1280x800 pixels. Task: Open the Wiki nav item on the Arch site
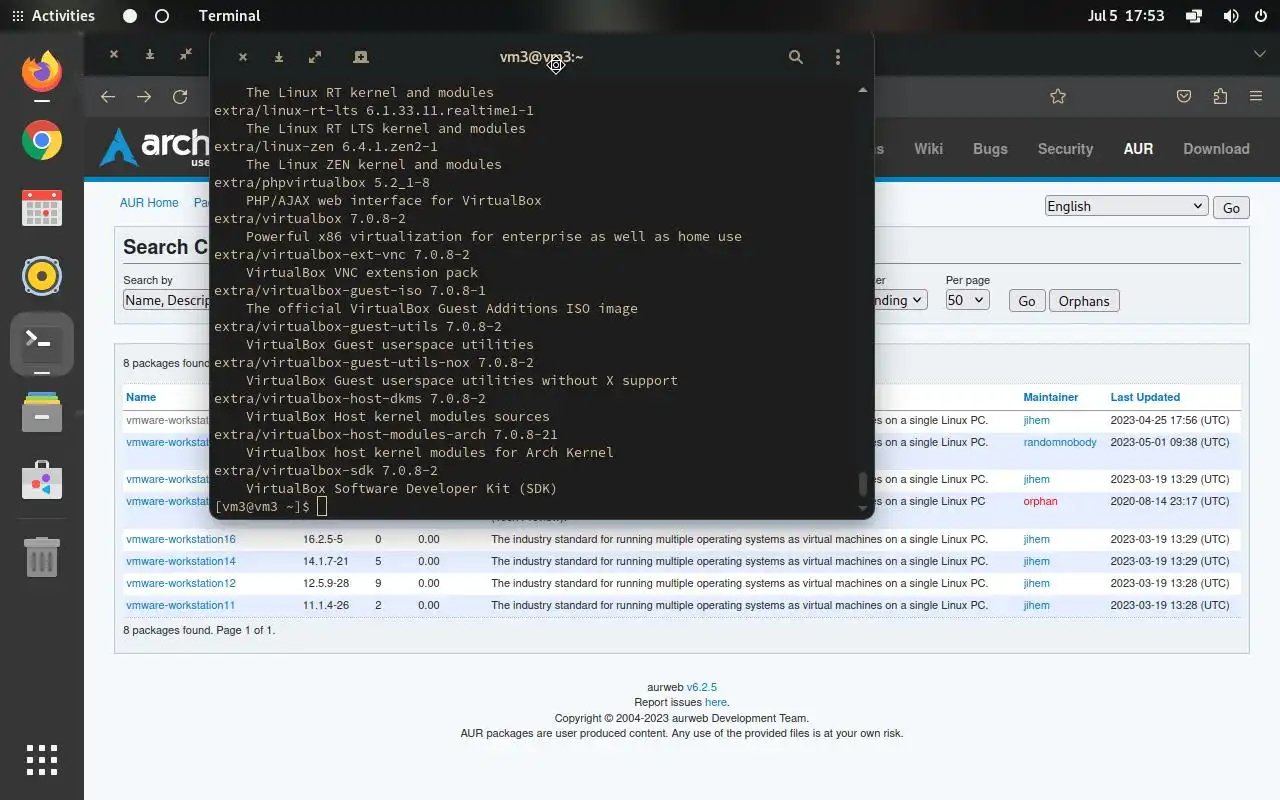[x=928, y=148]
